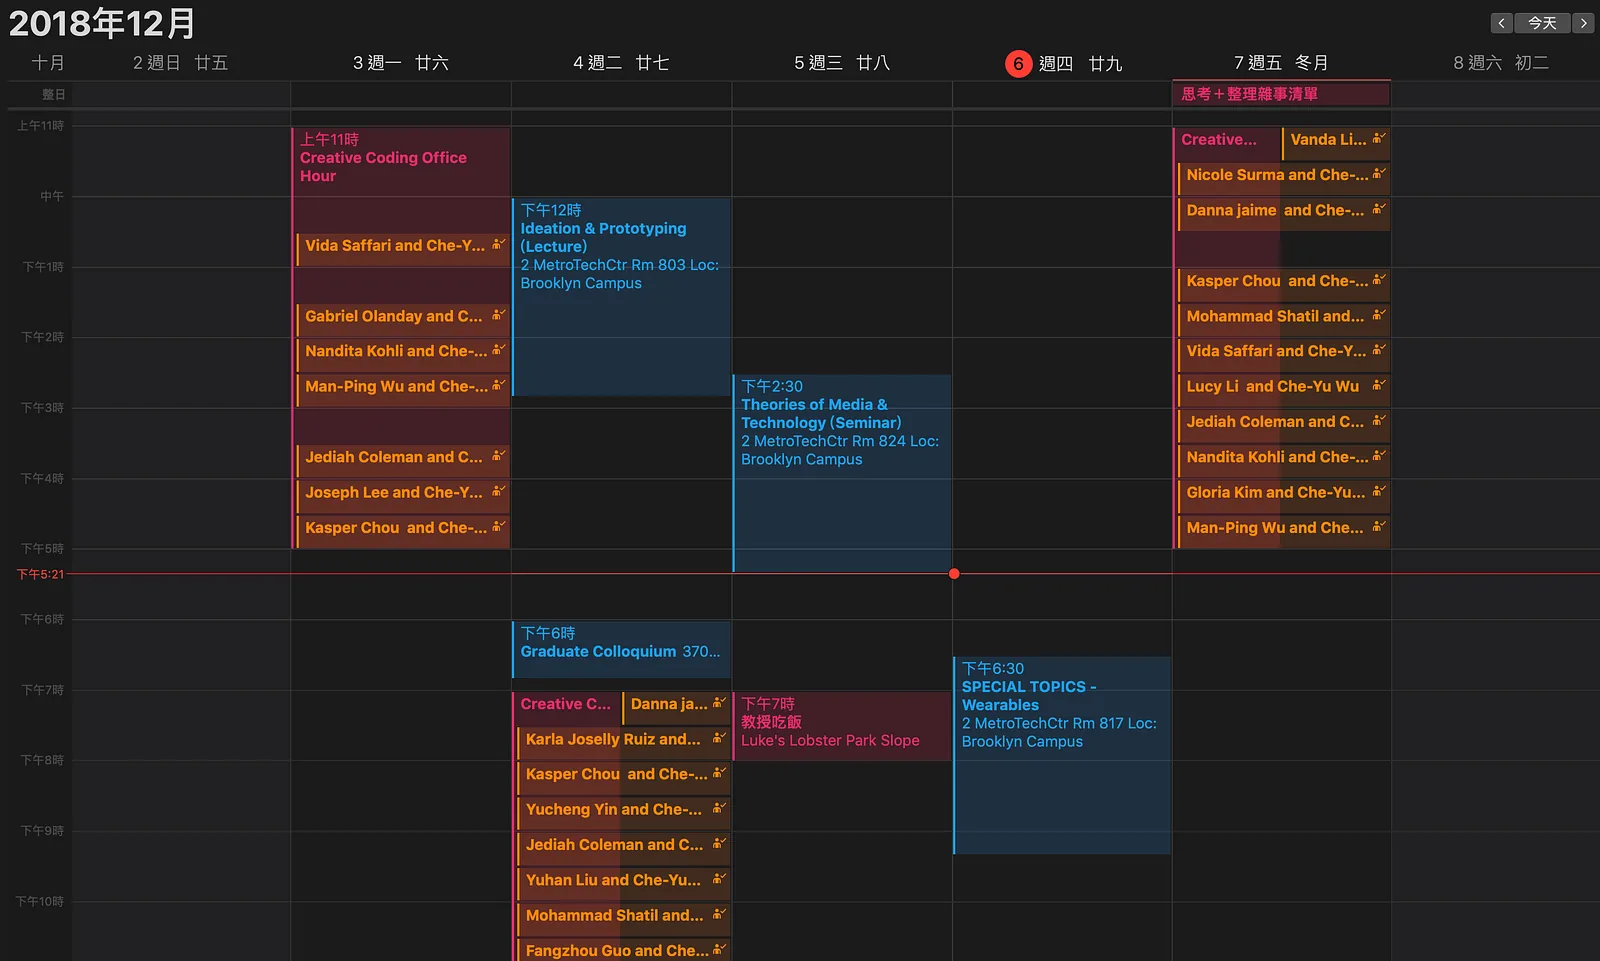Click attendee icon on Monday Kasper Chou event
The image size is (1600, 961).
coord(498,526)
